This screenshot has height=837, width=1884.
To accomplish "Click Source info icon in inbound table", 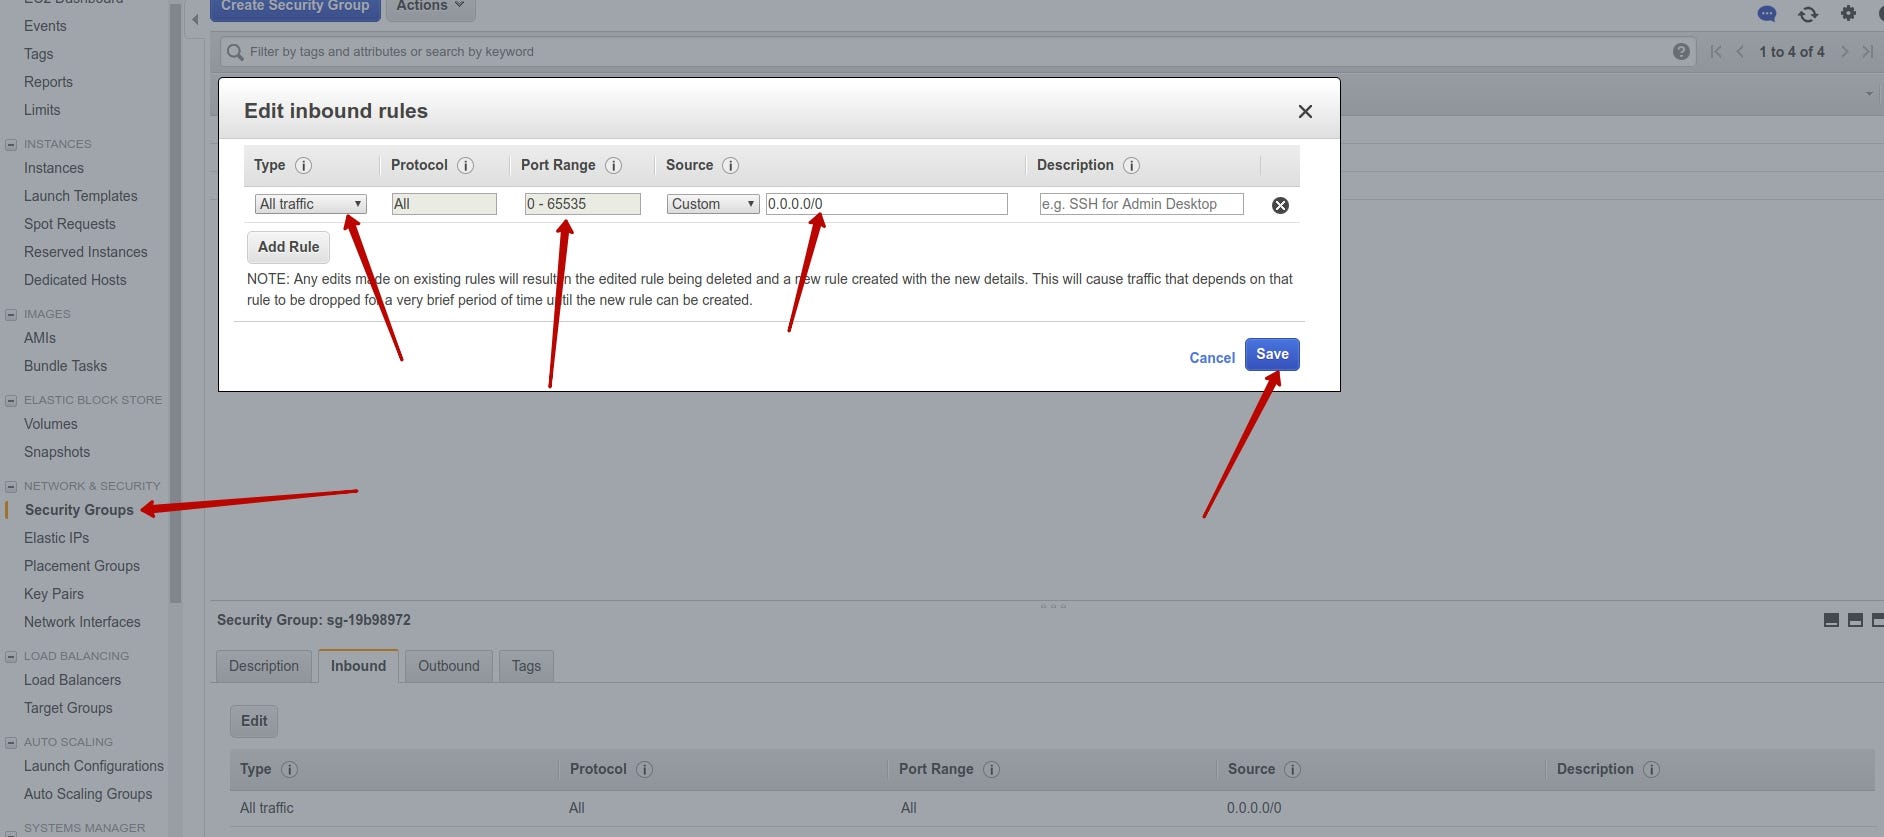I will tap(1292, 769).
